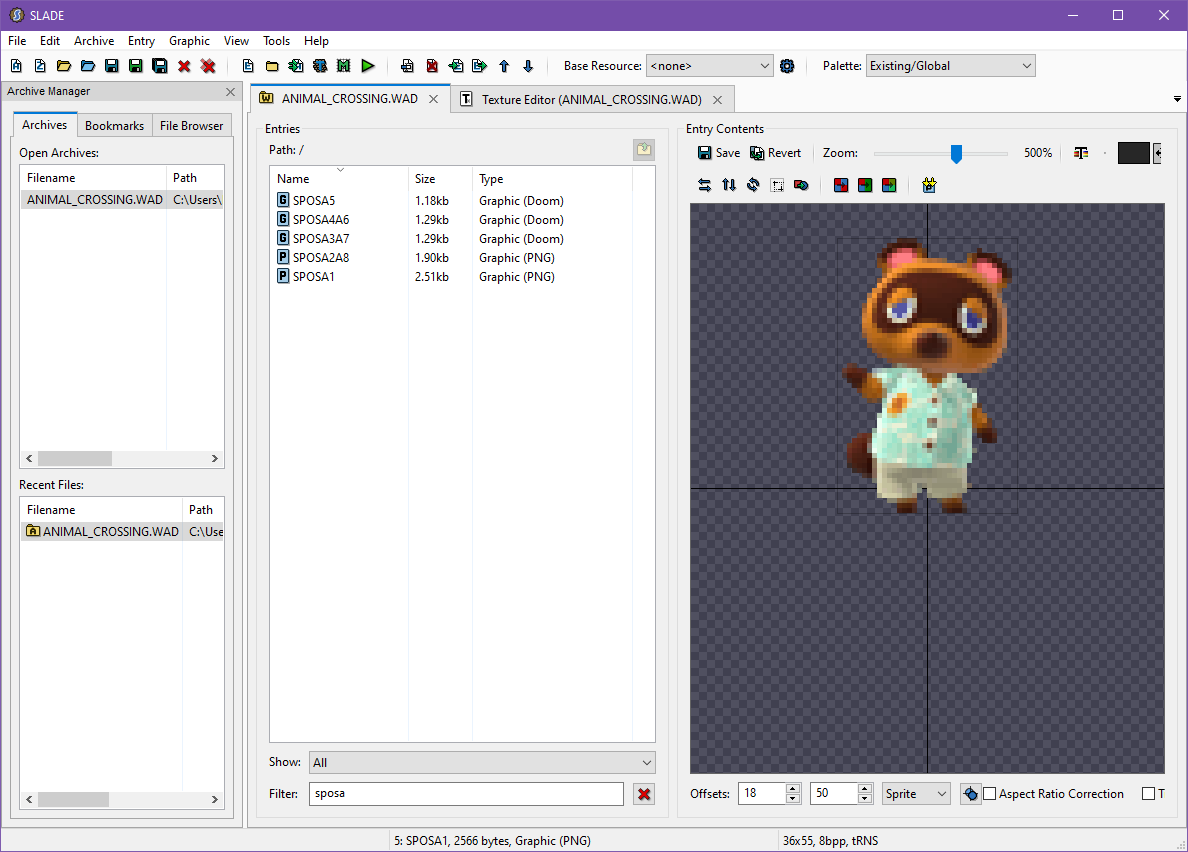
Task: Click the third colour remap icon
Action: (x=889, y=185)
